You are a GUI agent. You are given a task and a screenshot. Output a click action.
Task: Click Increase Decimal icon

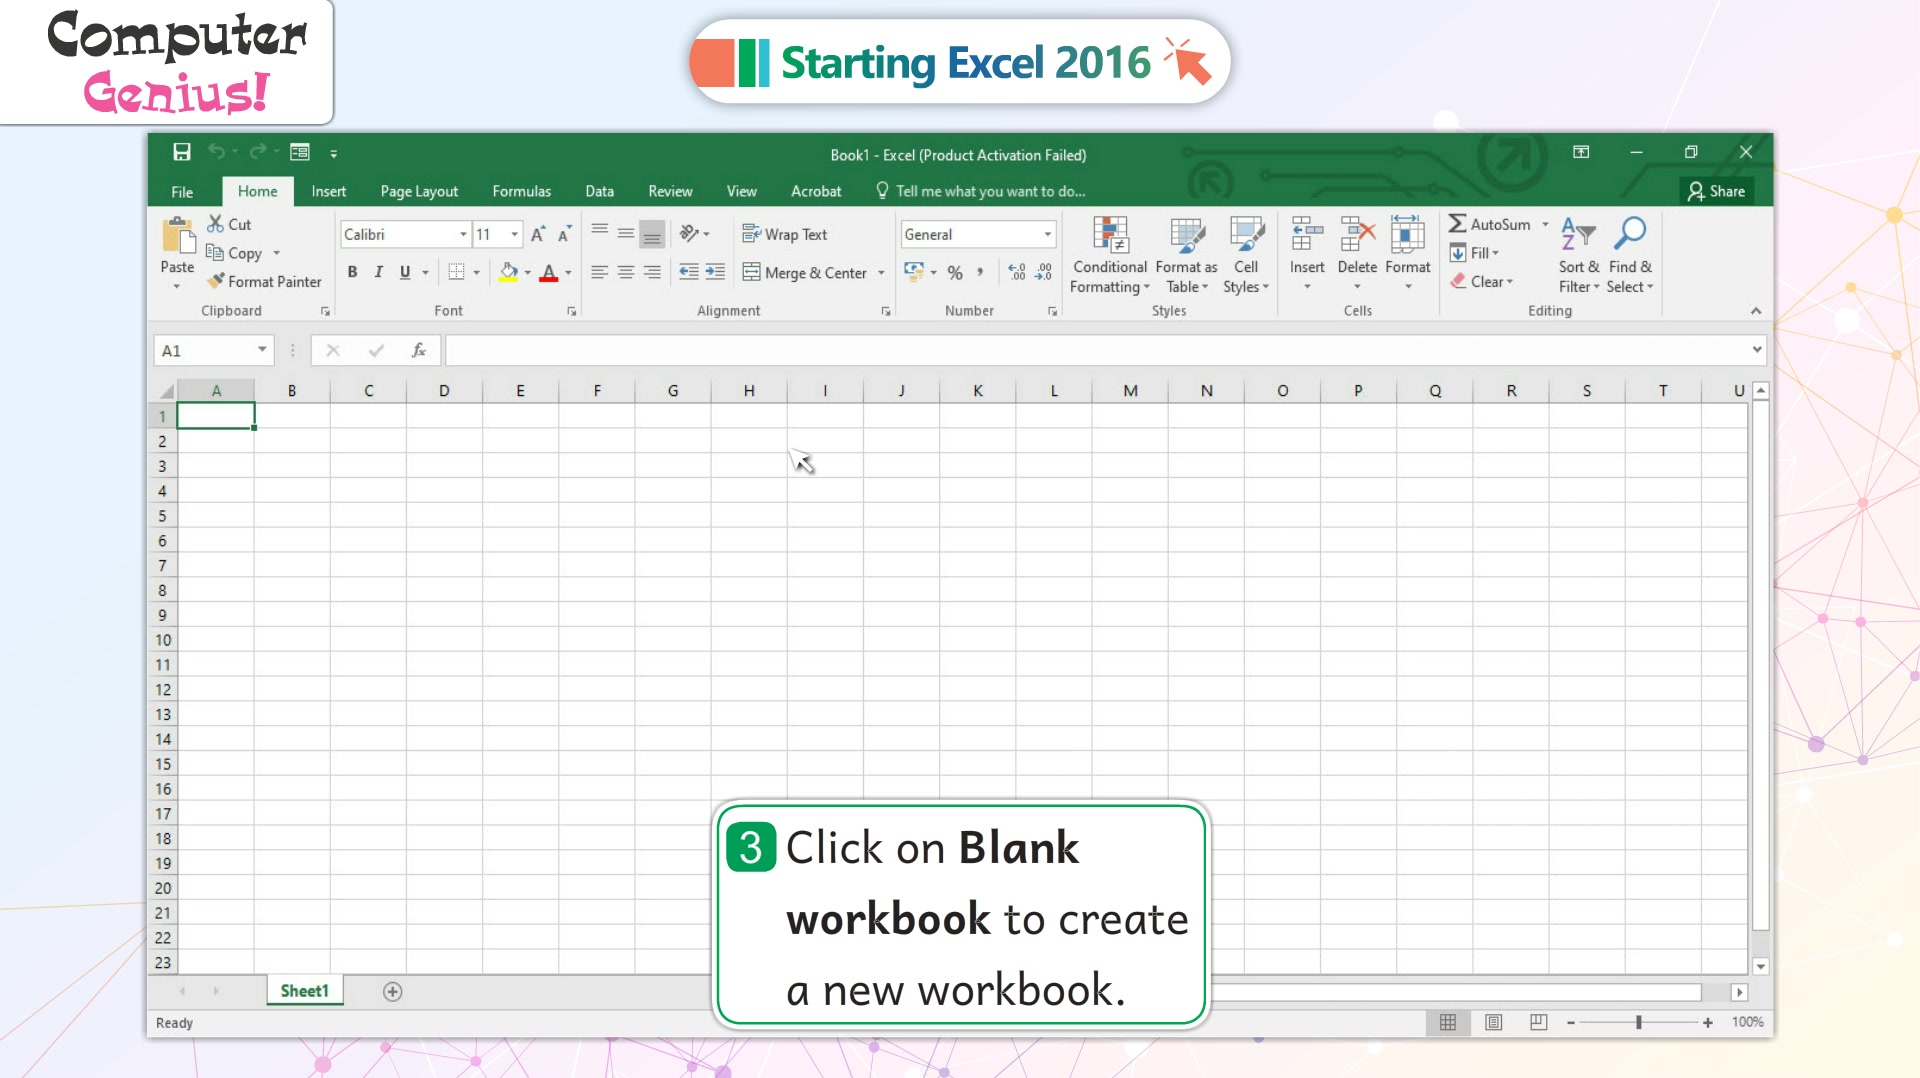point(1017,272)
